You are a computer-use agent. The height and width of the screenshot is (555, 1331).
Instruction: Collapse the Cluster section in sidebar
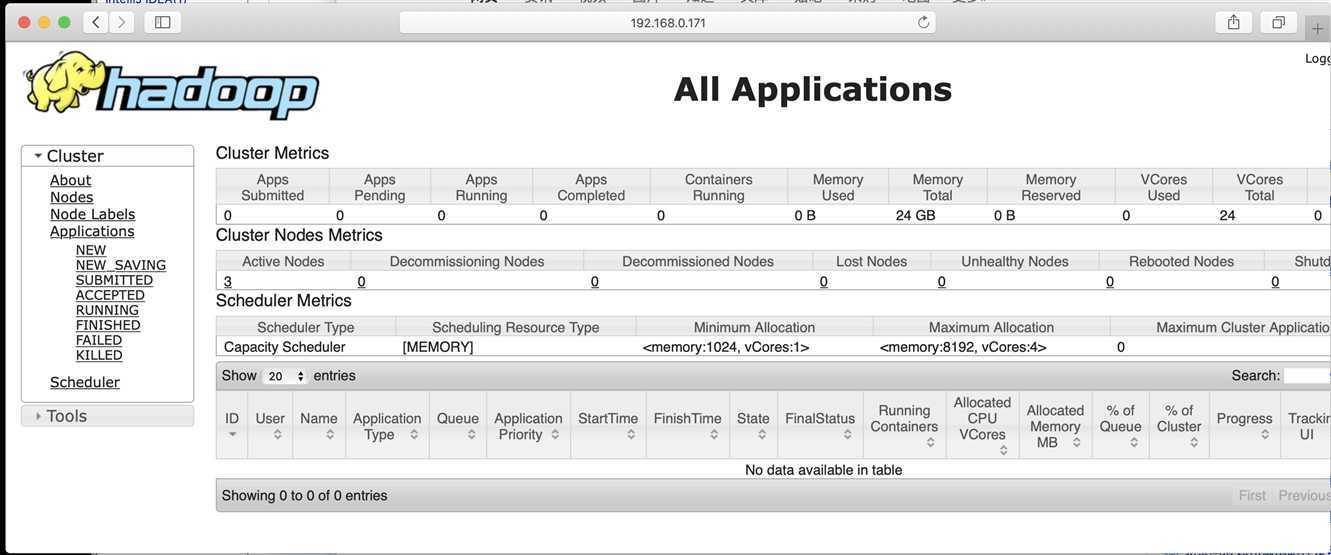(x=107, y=156)
